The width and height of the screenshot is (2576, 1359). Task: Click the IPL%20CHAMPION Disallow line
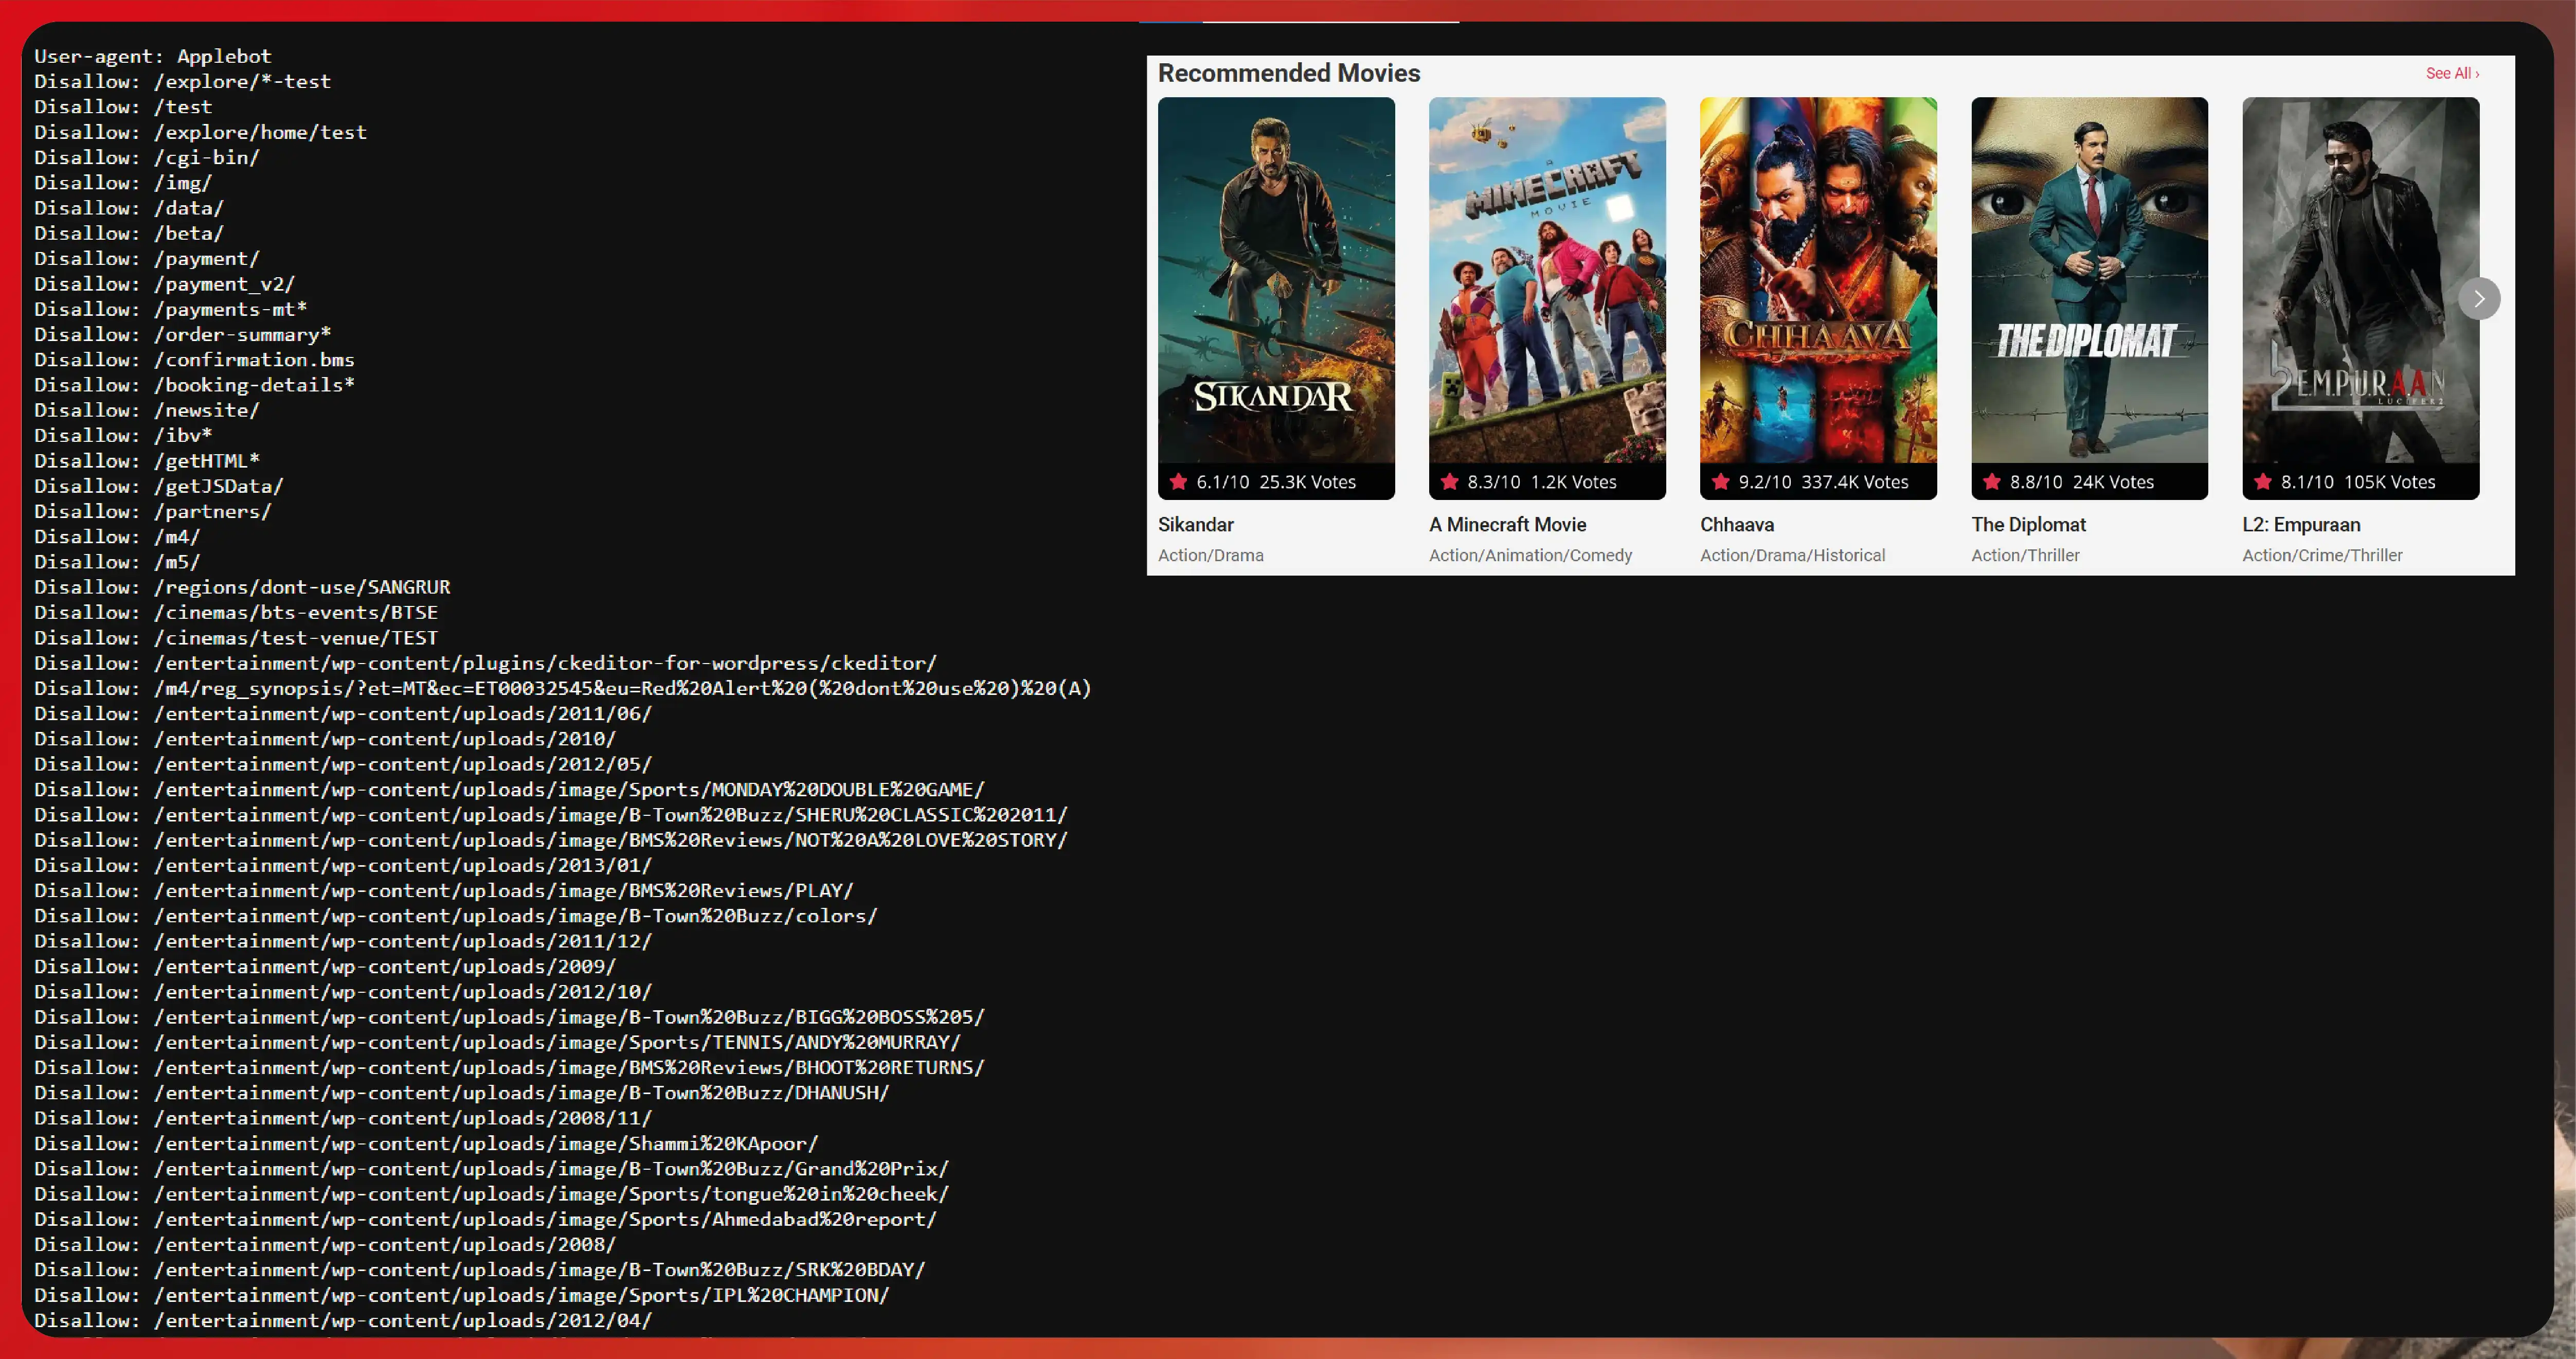click(x=462, y=1295)
